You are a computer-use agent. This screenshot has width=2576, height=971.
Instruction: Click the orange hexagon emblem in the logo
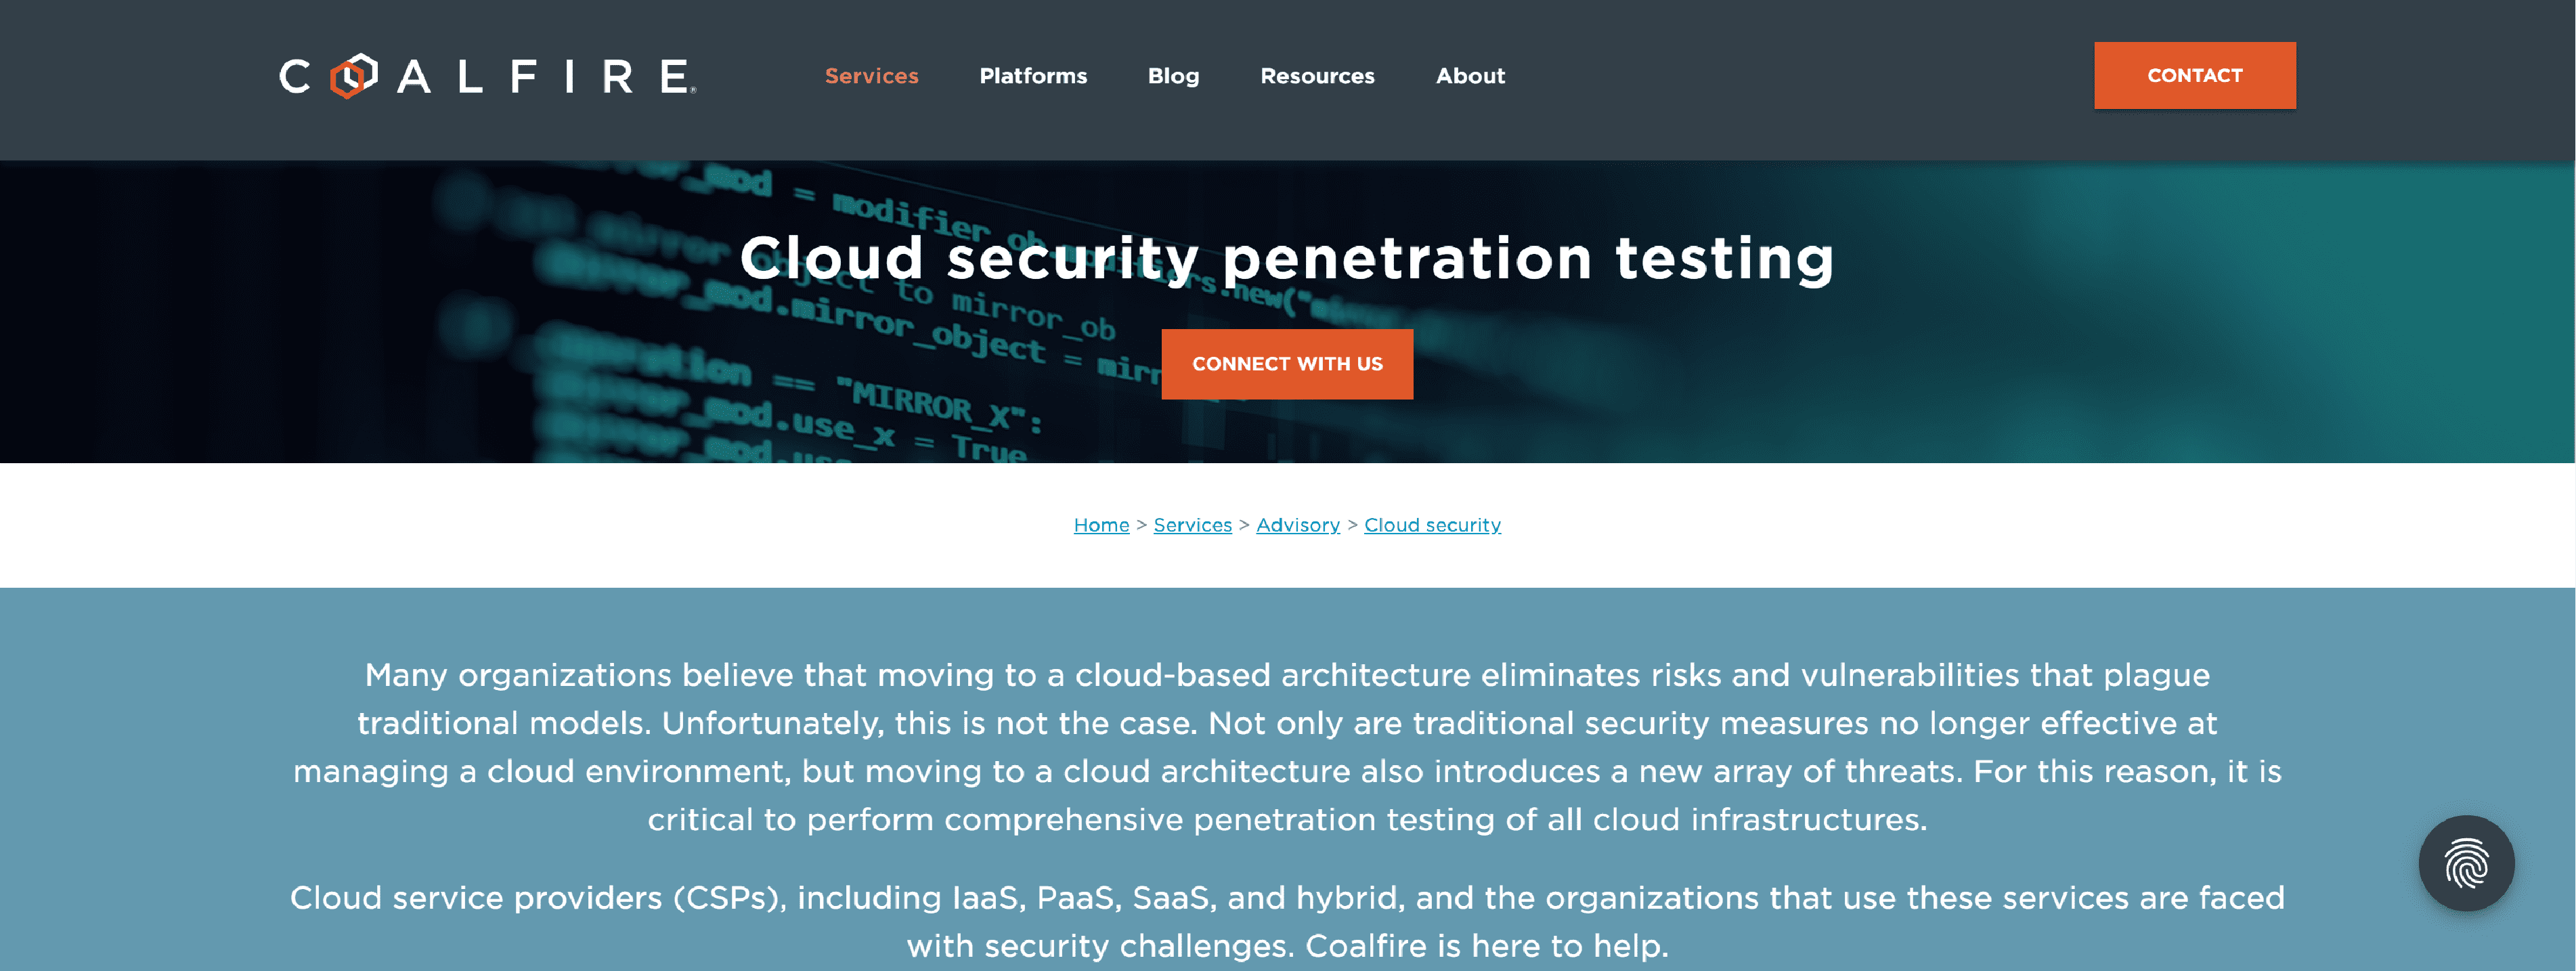[x=354, y=76]
